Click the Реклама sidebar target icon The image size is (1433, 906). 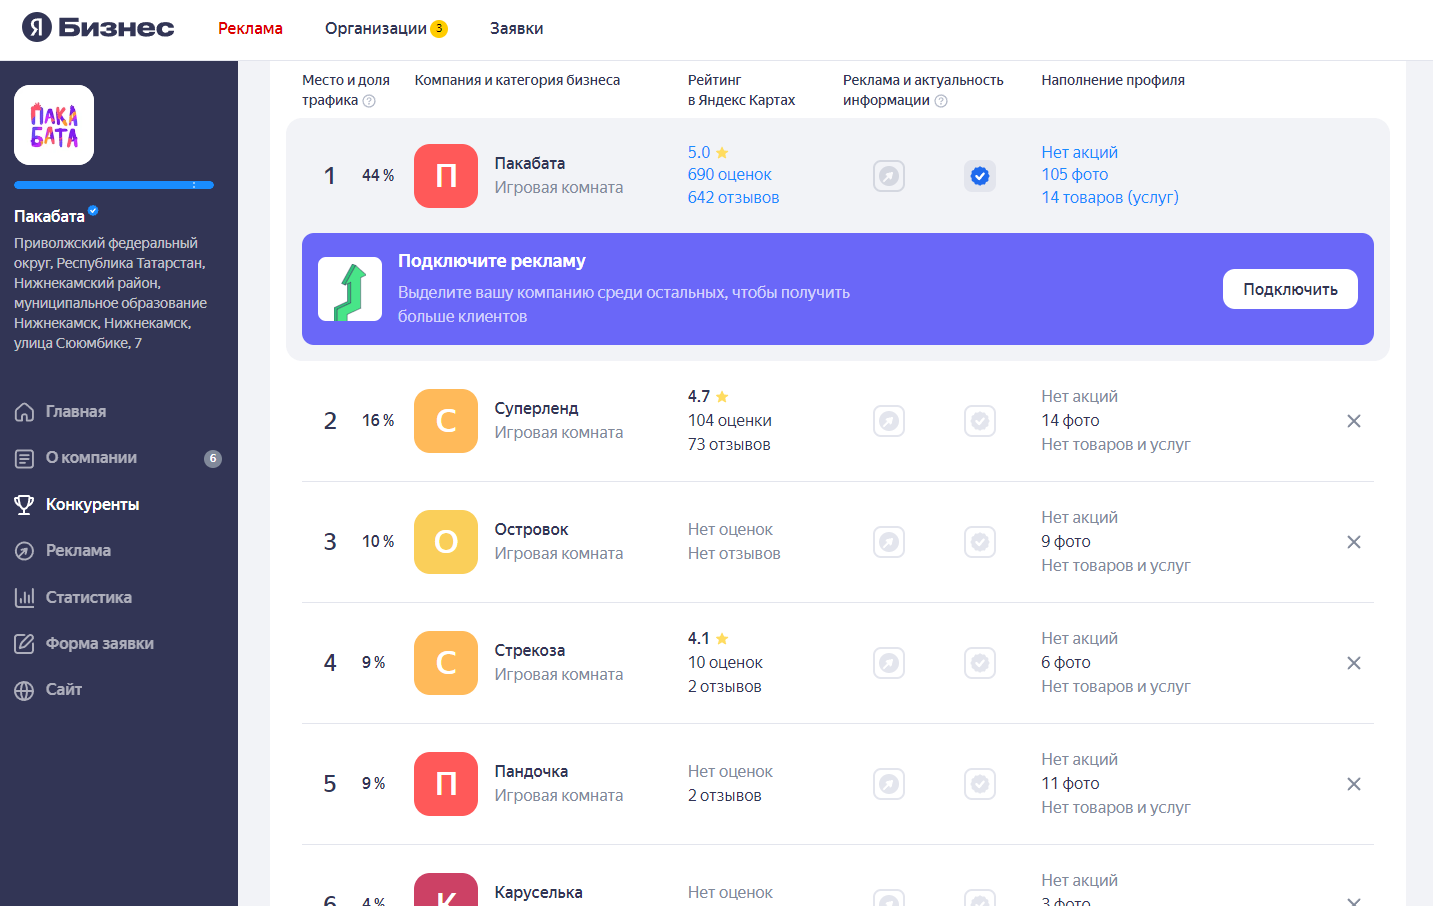tap(25, 551)
